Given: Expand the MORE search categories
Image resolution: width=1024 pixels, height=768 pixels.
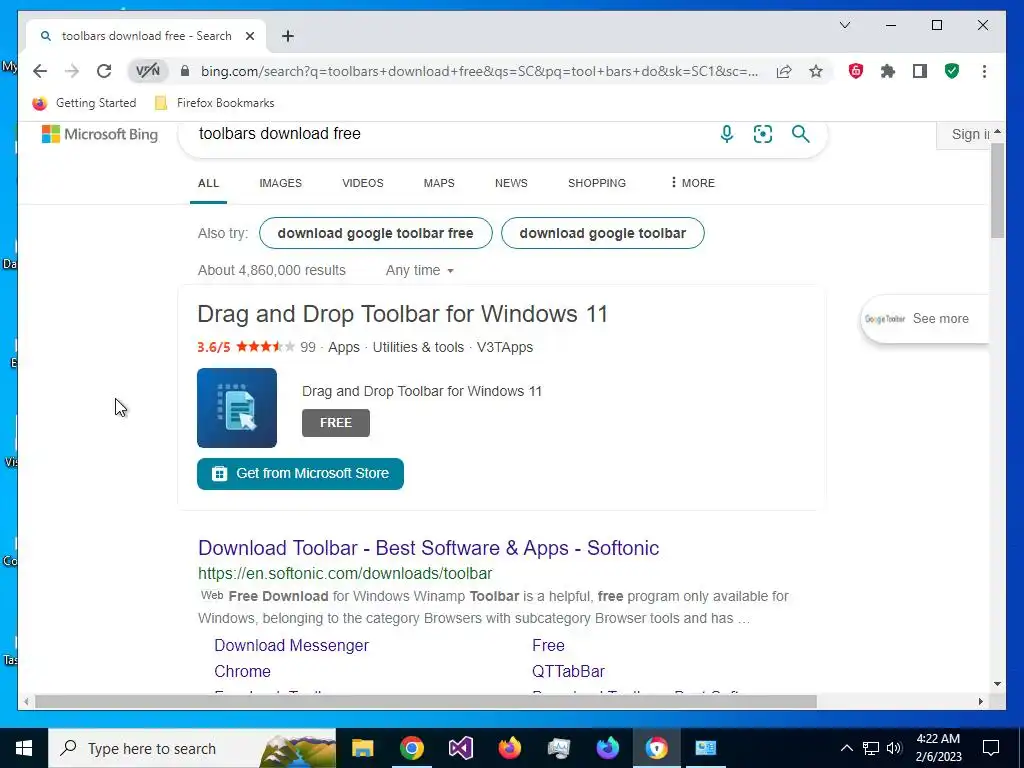Looking at the screenshot, I should pos(693,183).
